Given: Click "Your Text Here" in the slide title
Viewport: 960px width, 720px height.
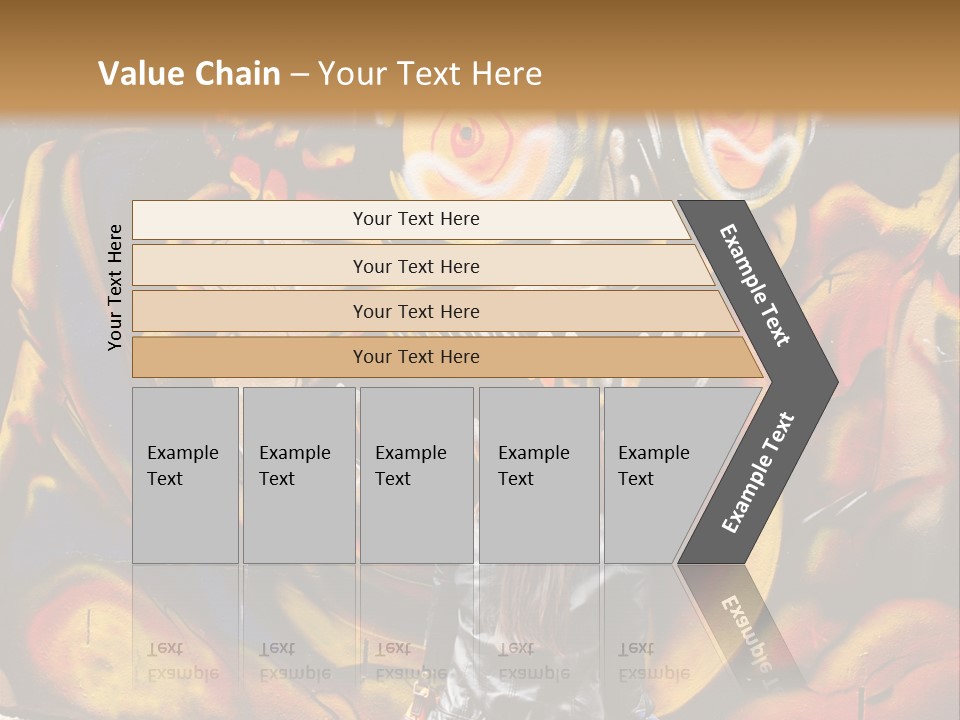Looking at the screenshot, I should [430, 74].
